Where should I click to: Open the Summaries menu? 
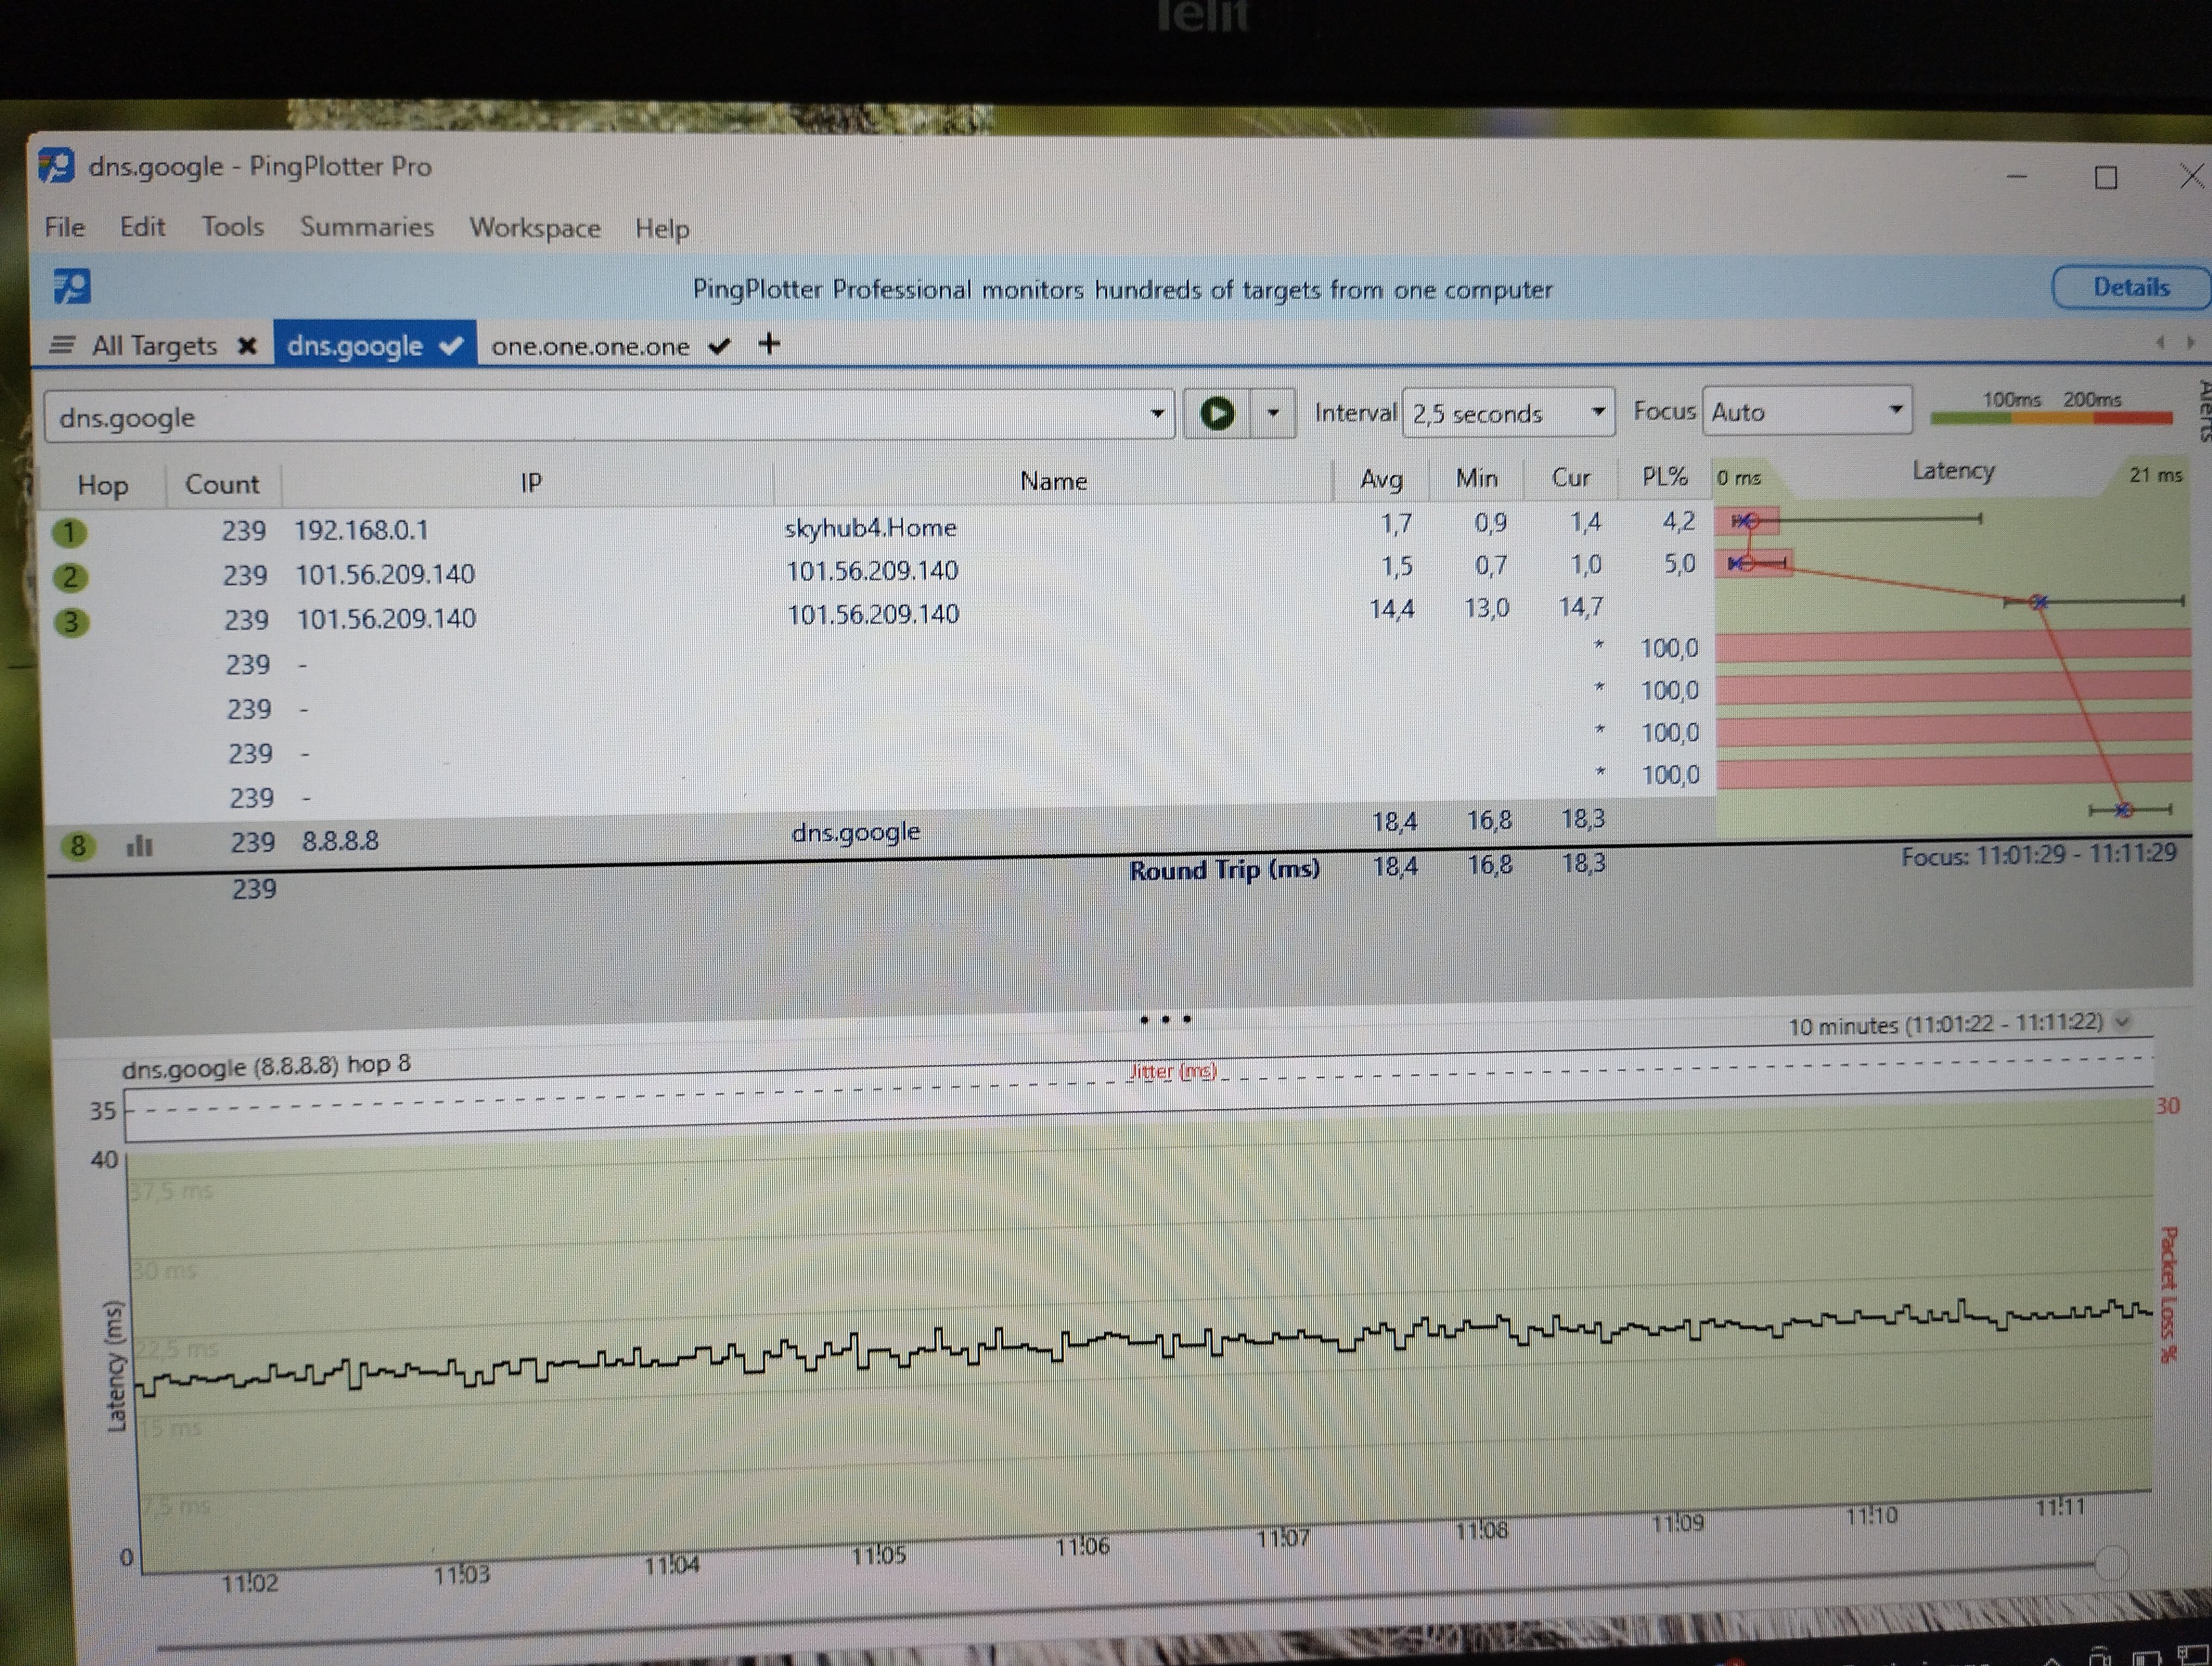click(x=367, y=227)
